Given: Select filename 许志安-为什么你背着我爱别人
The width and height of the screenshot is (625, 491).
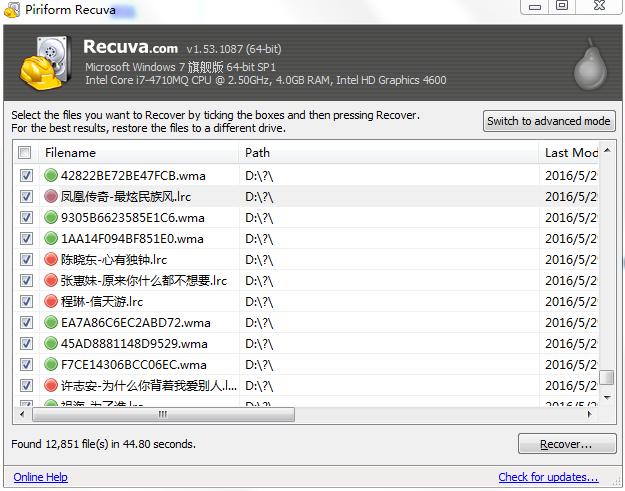Looking at the screenshot, I should pyautogui.click(x=149, y=386).
